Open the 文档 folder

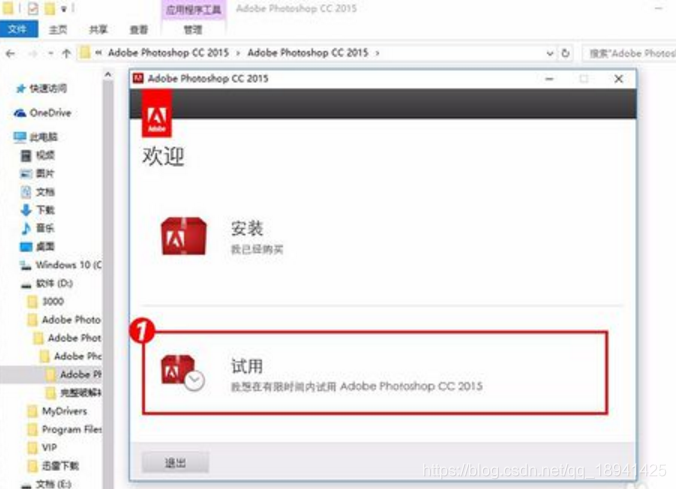[38, 191]
